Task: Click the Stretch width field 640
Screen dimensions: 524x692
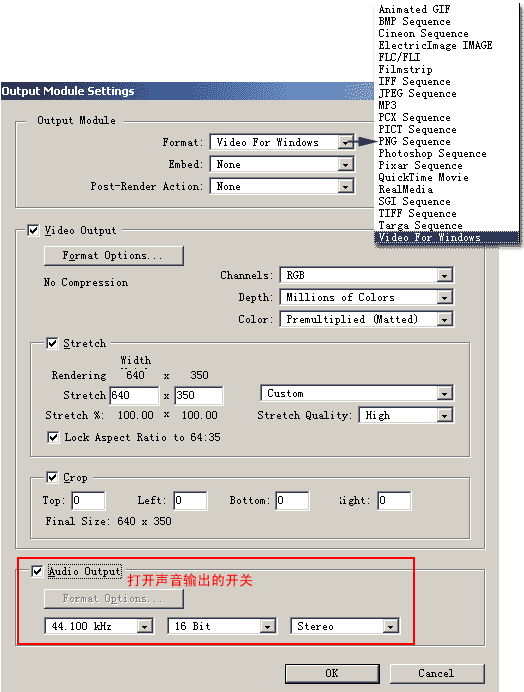Action: tap(134, 395)
